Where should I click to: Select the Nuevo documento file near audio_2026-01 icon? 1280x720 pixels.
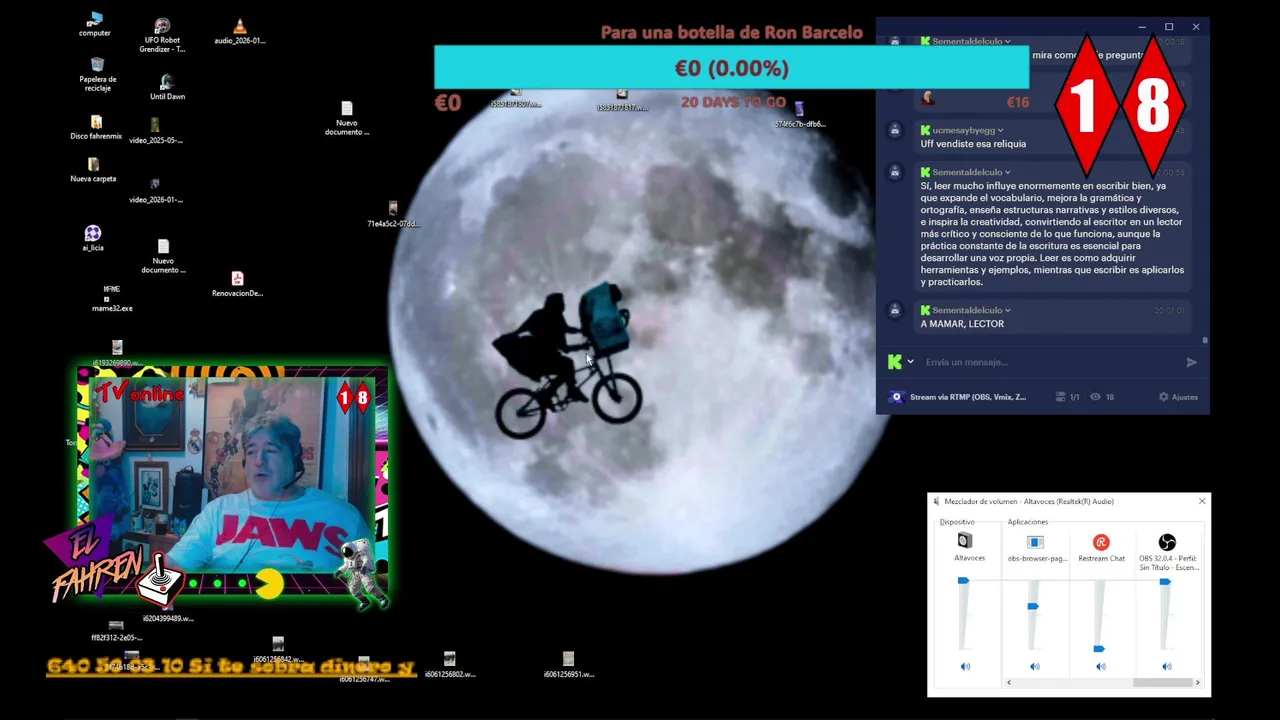click(x=347, y=119)
